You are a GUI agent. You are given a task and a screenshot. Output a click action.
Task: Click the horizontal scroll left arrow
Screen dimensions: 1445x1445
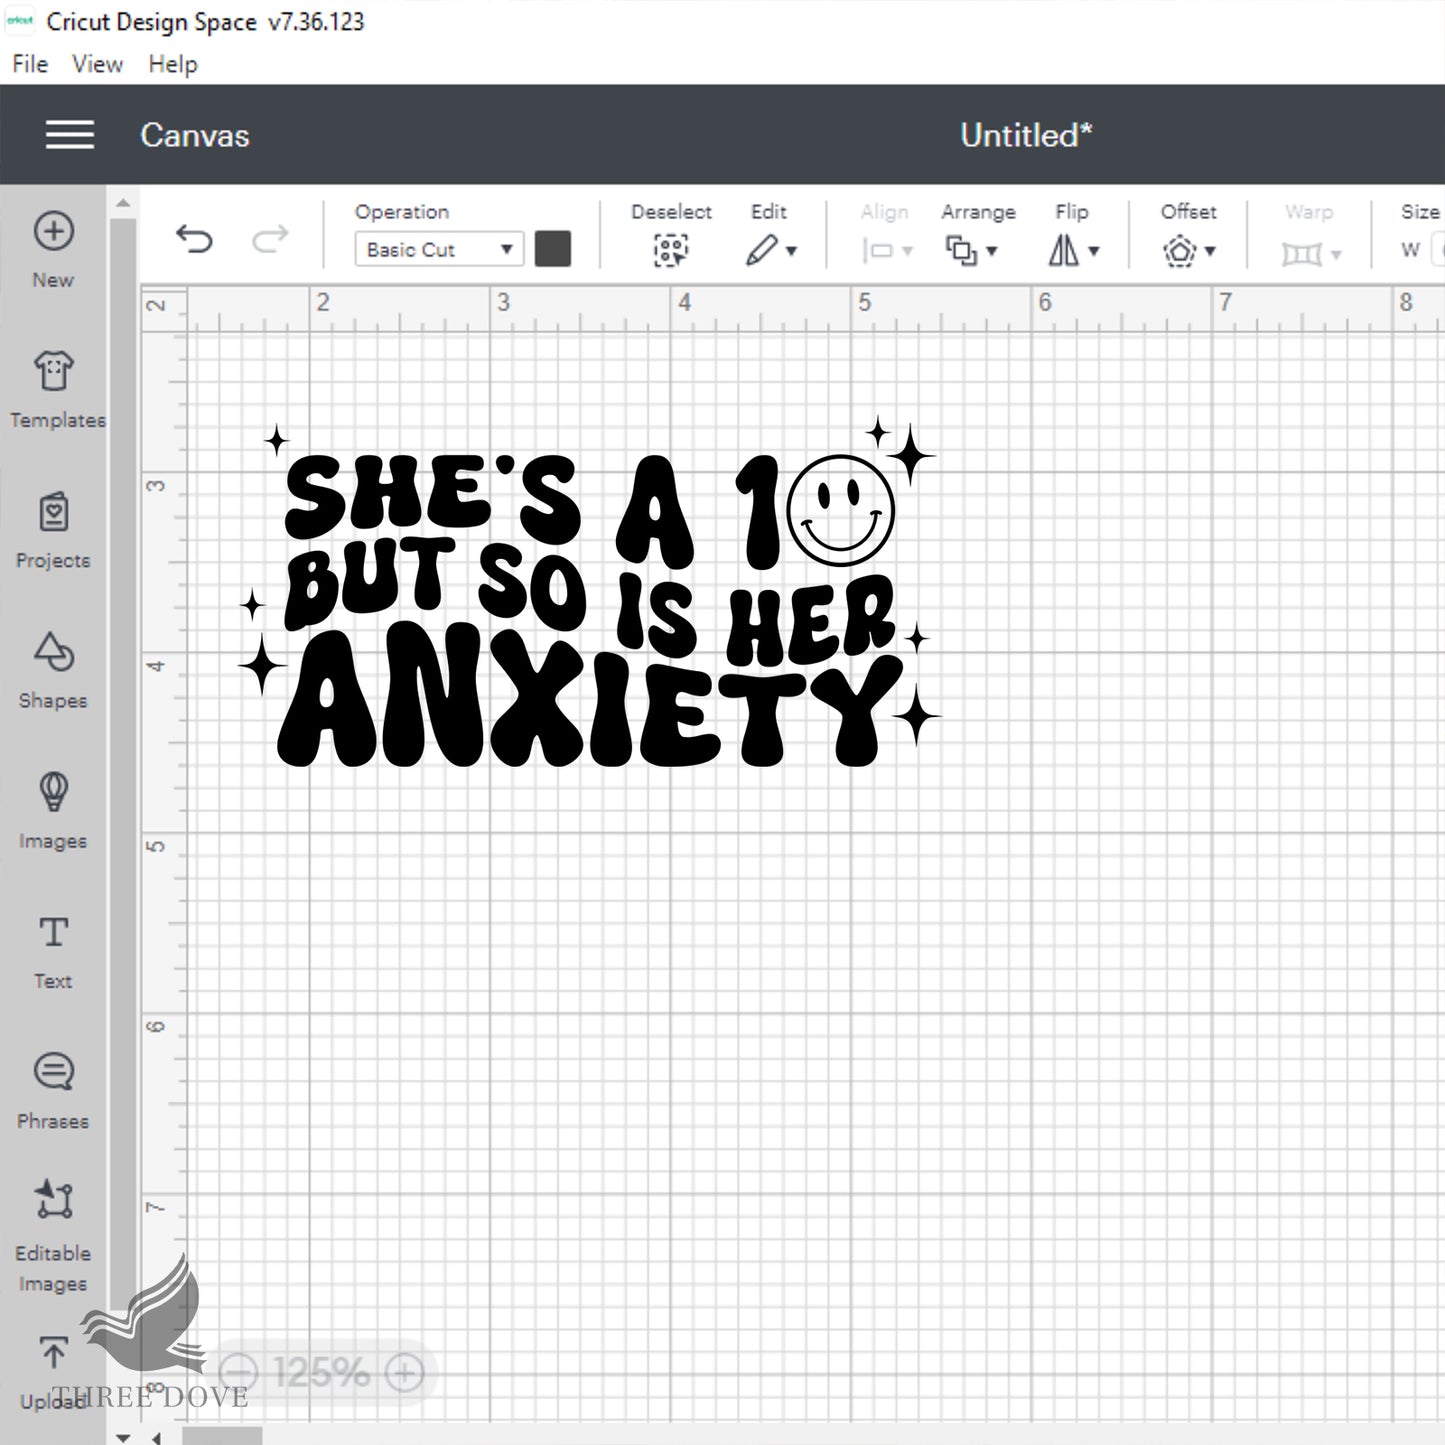(x=156, y=1437)
